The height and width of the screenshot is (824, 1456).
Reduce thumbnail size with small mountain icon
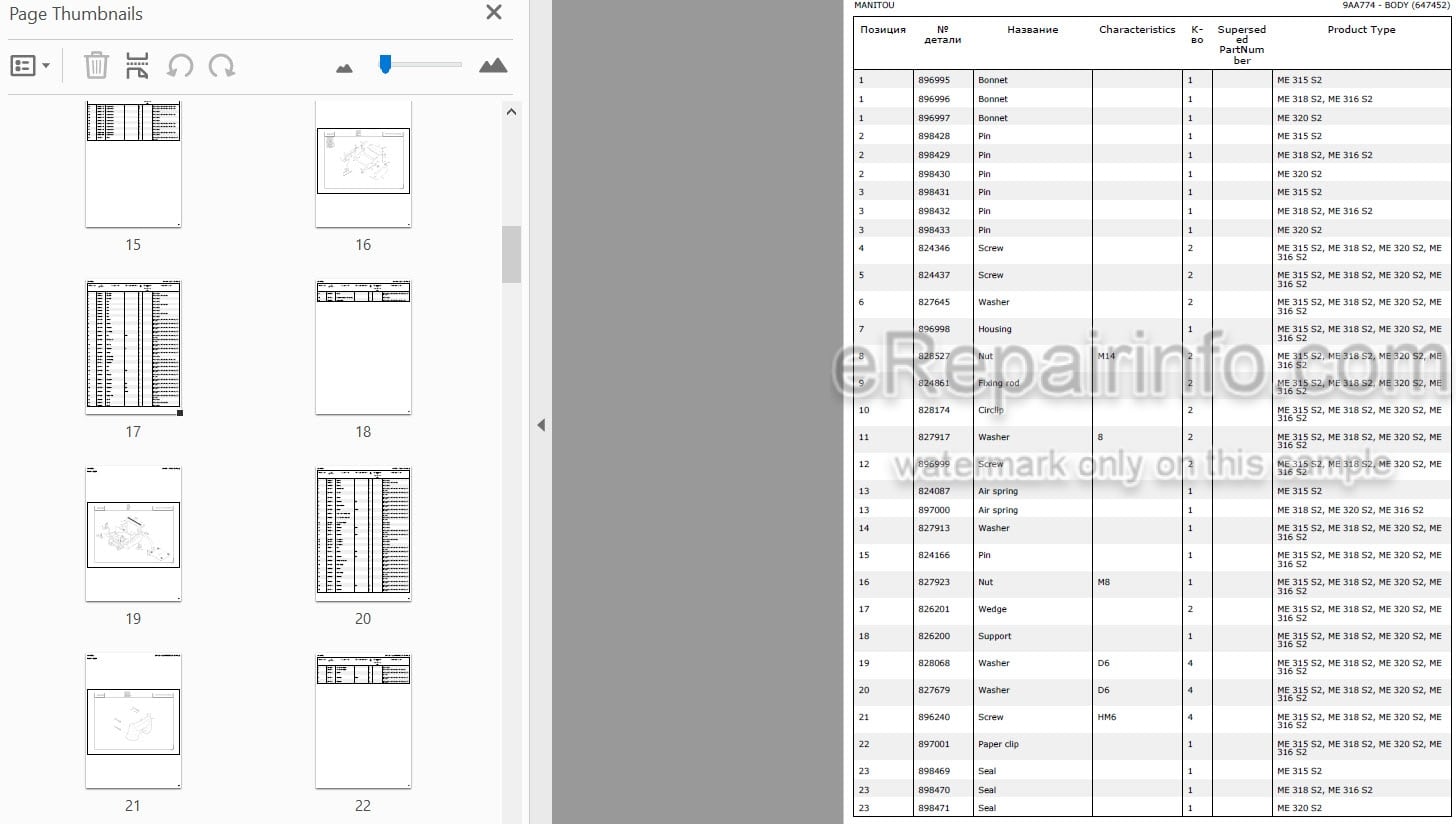click(345, 68)
